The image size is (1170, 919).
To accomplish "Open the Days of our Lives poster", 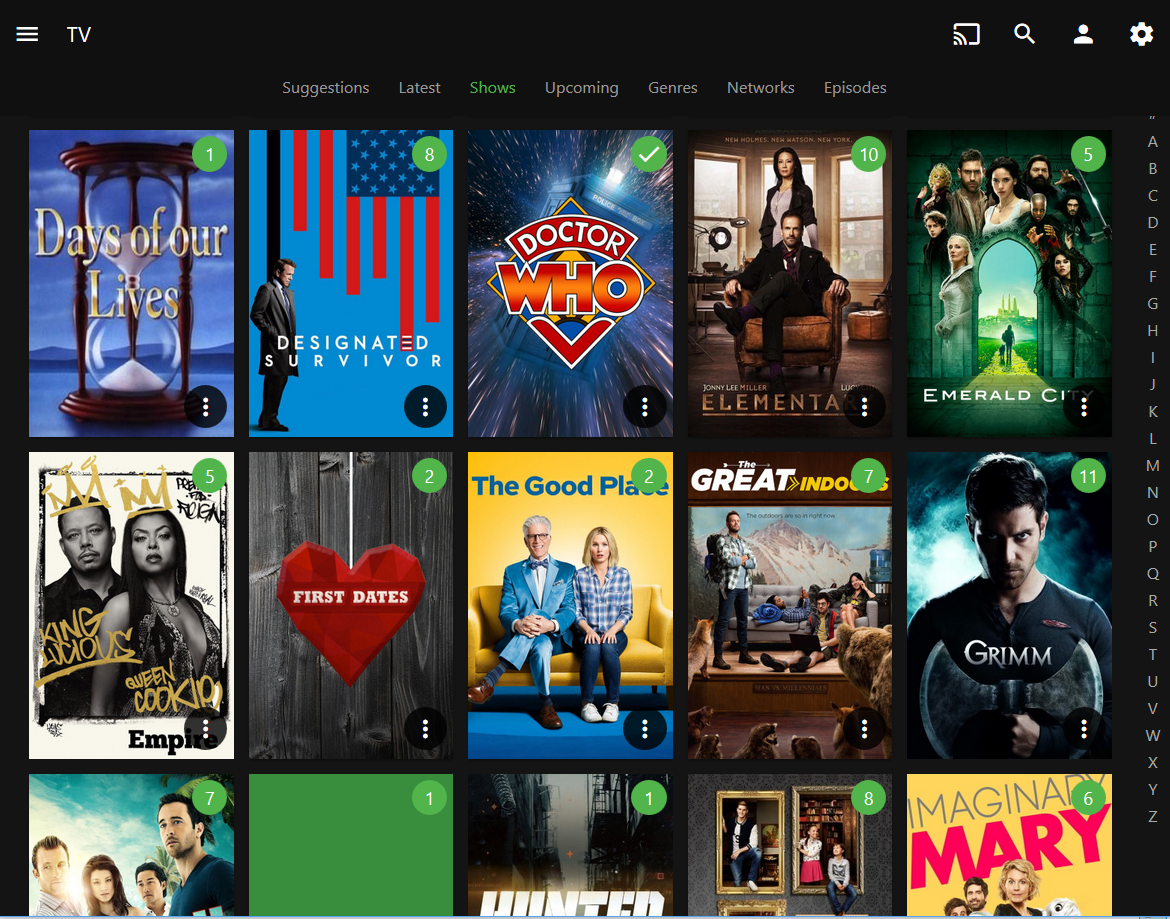I will (131, 283).
